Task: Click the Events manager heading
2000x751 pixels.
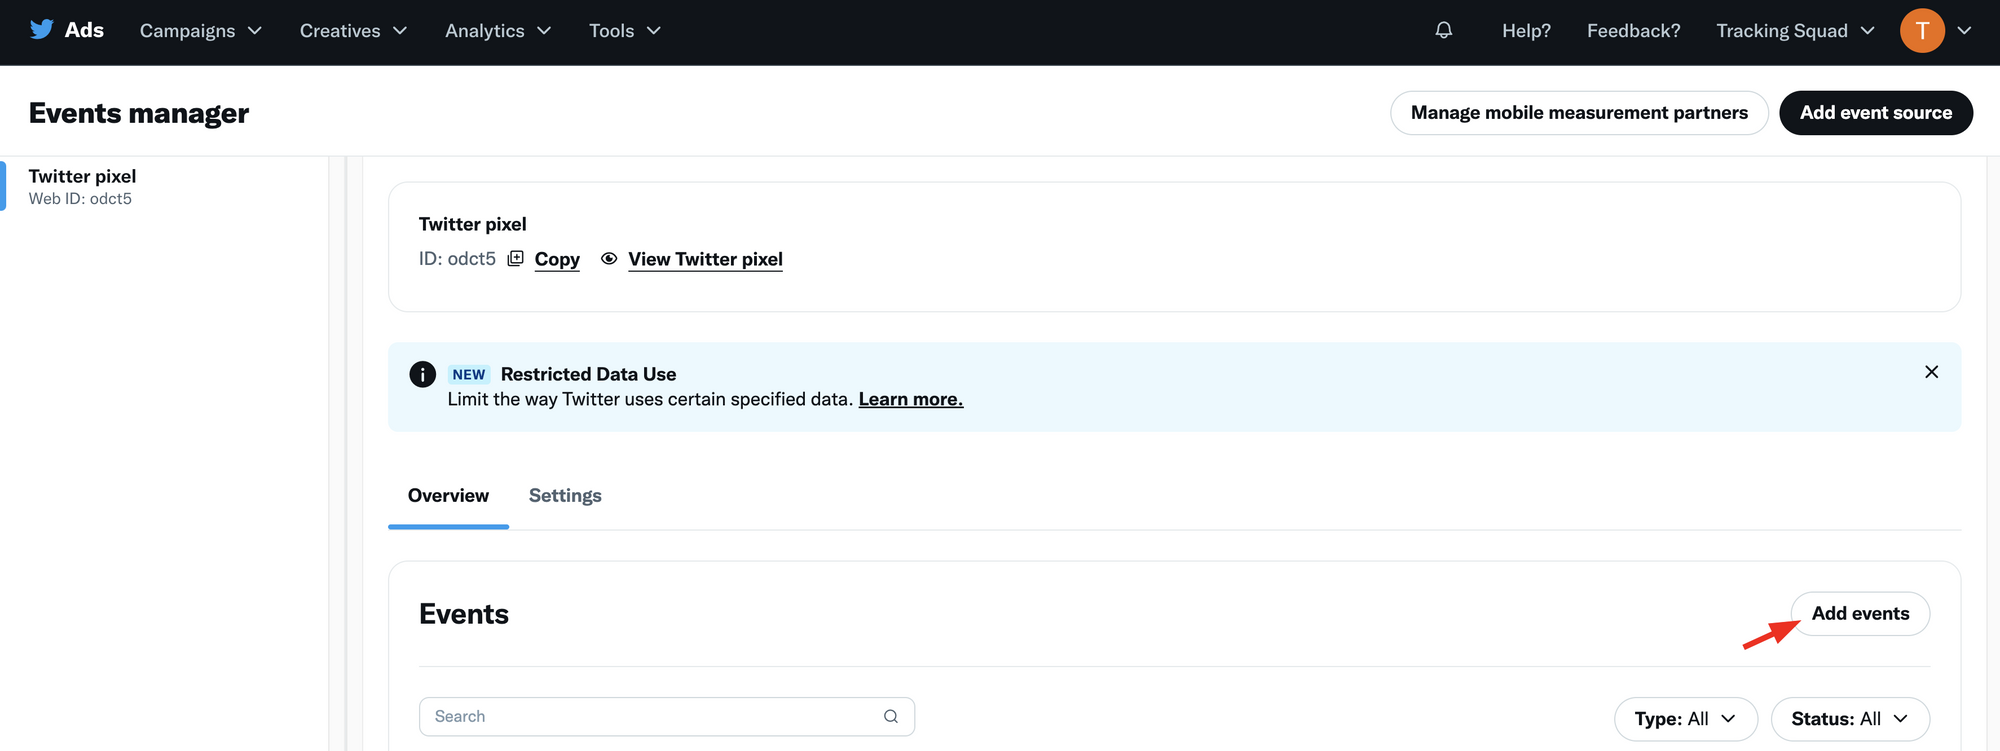Action: point(139,113)
